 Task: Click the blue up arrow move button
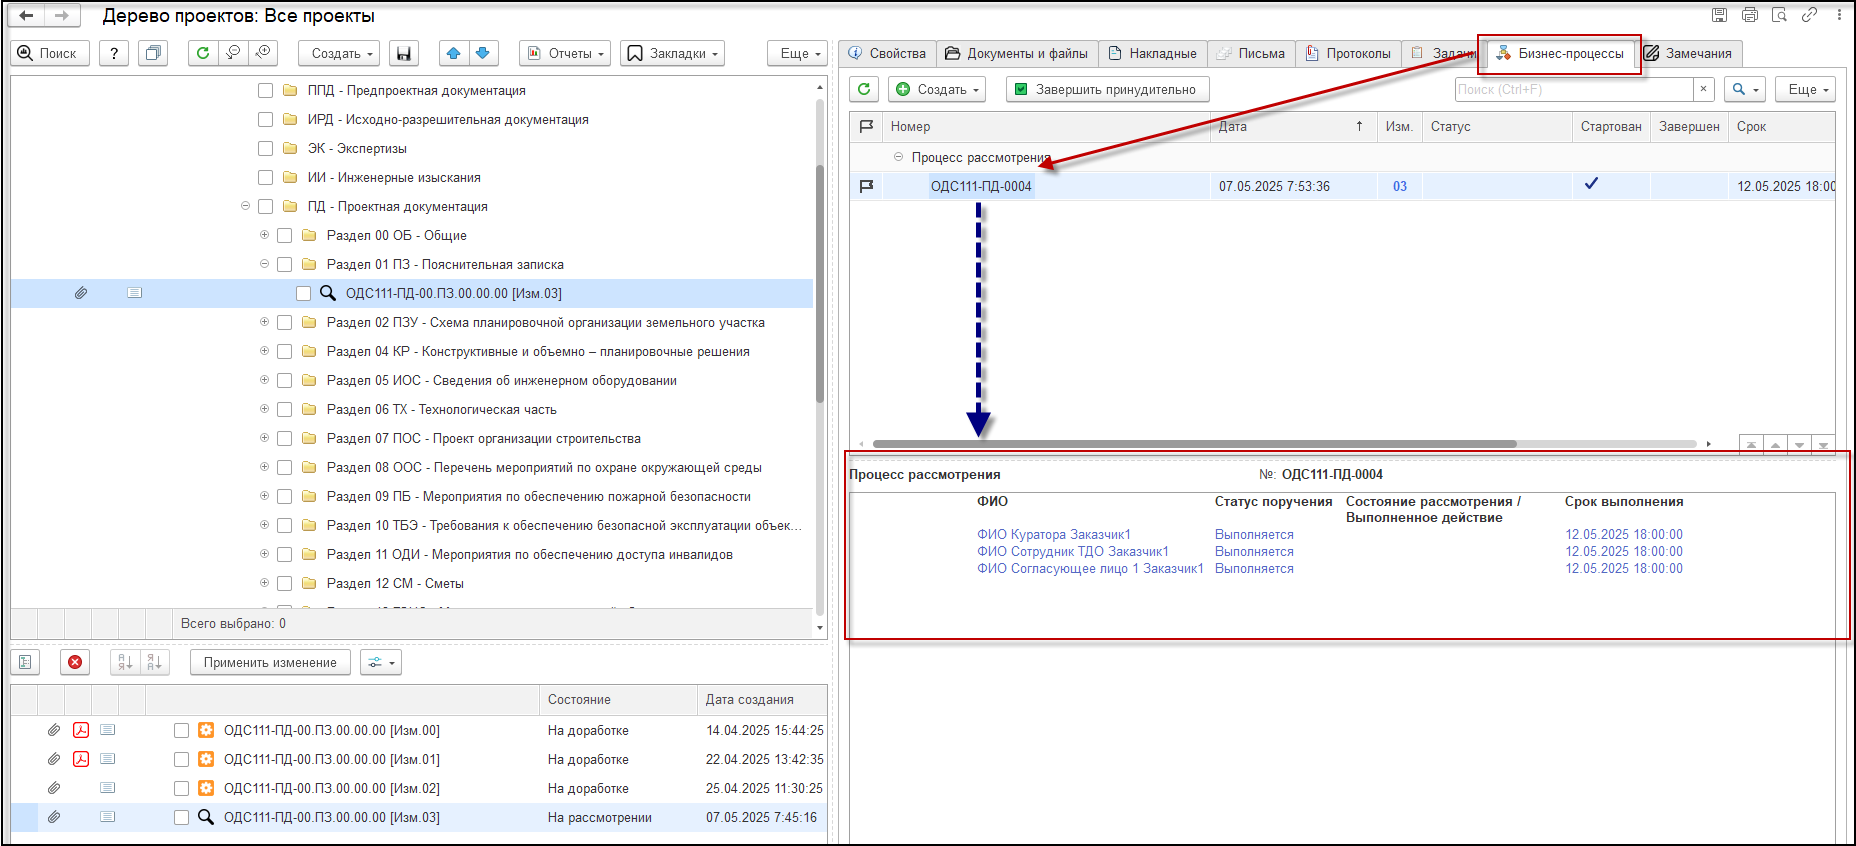[454, 53]
